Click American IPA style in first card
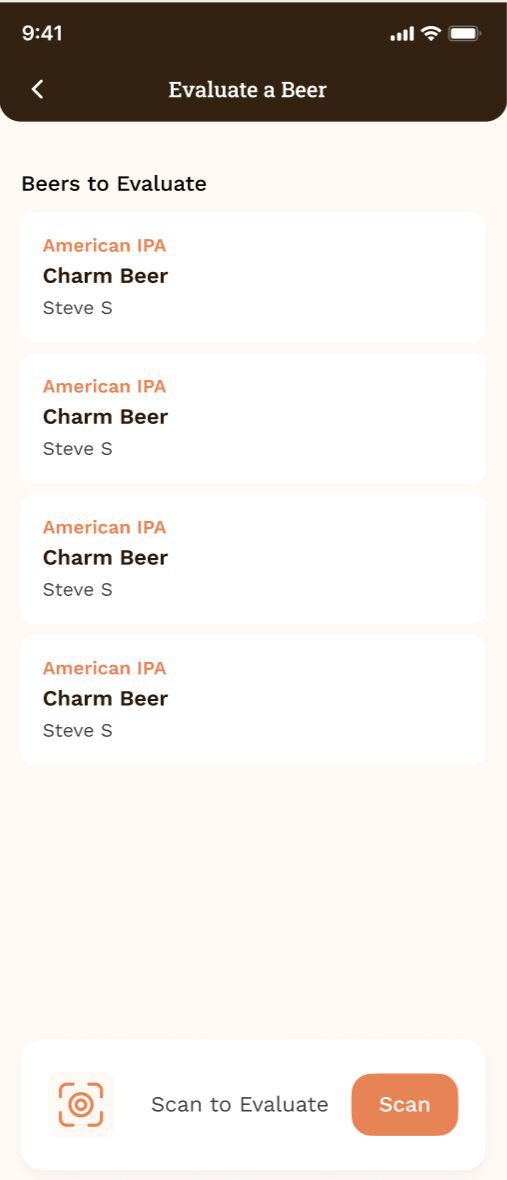This screenshot has width=507, height=1180. tap(105, 245)
